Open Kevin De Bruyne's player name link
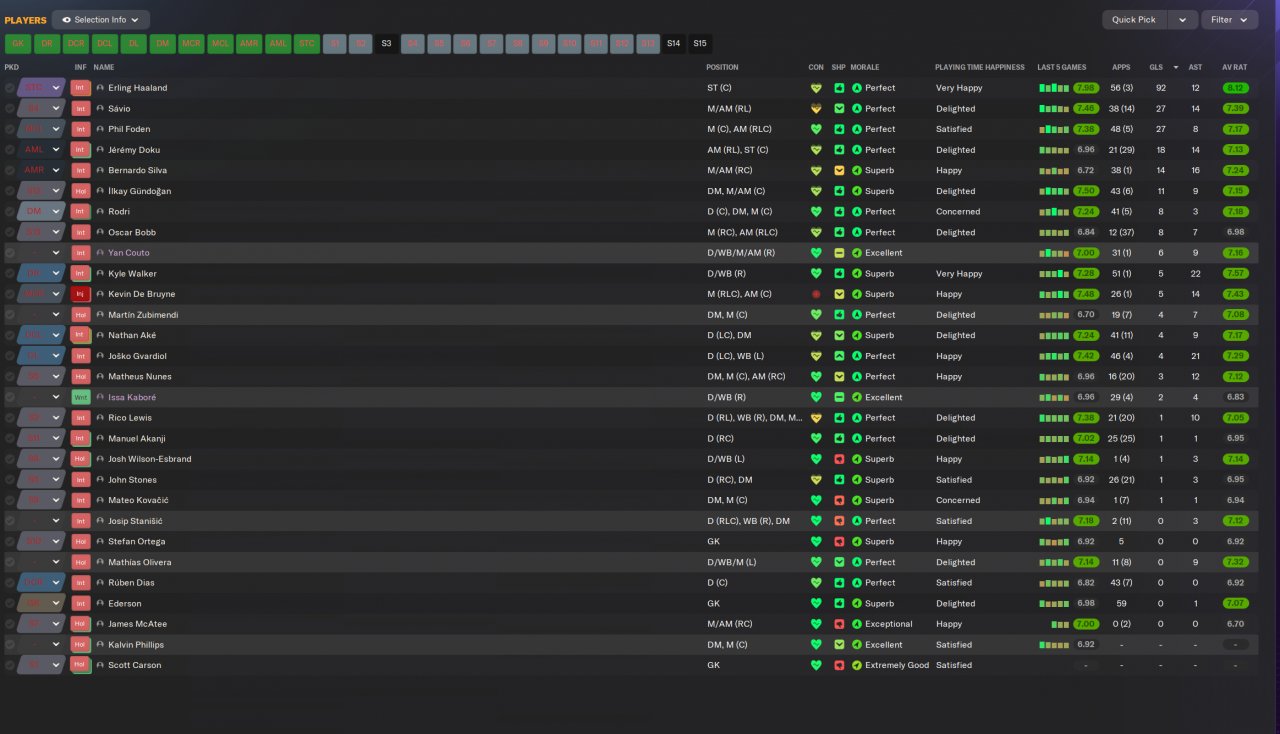This screenshot has height=734, width=1280. (x=142, y=294)
